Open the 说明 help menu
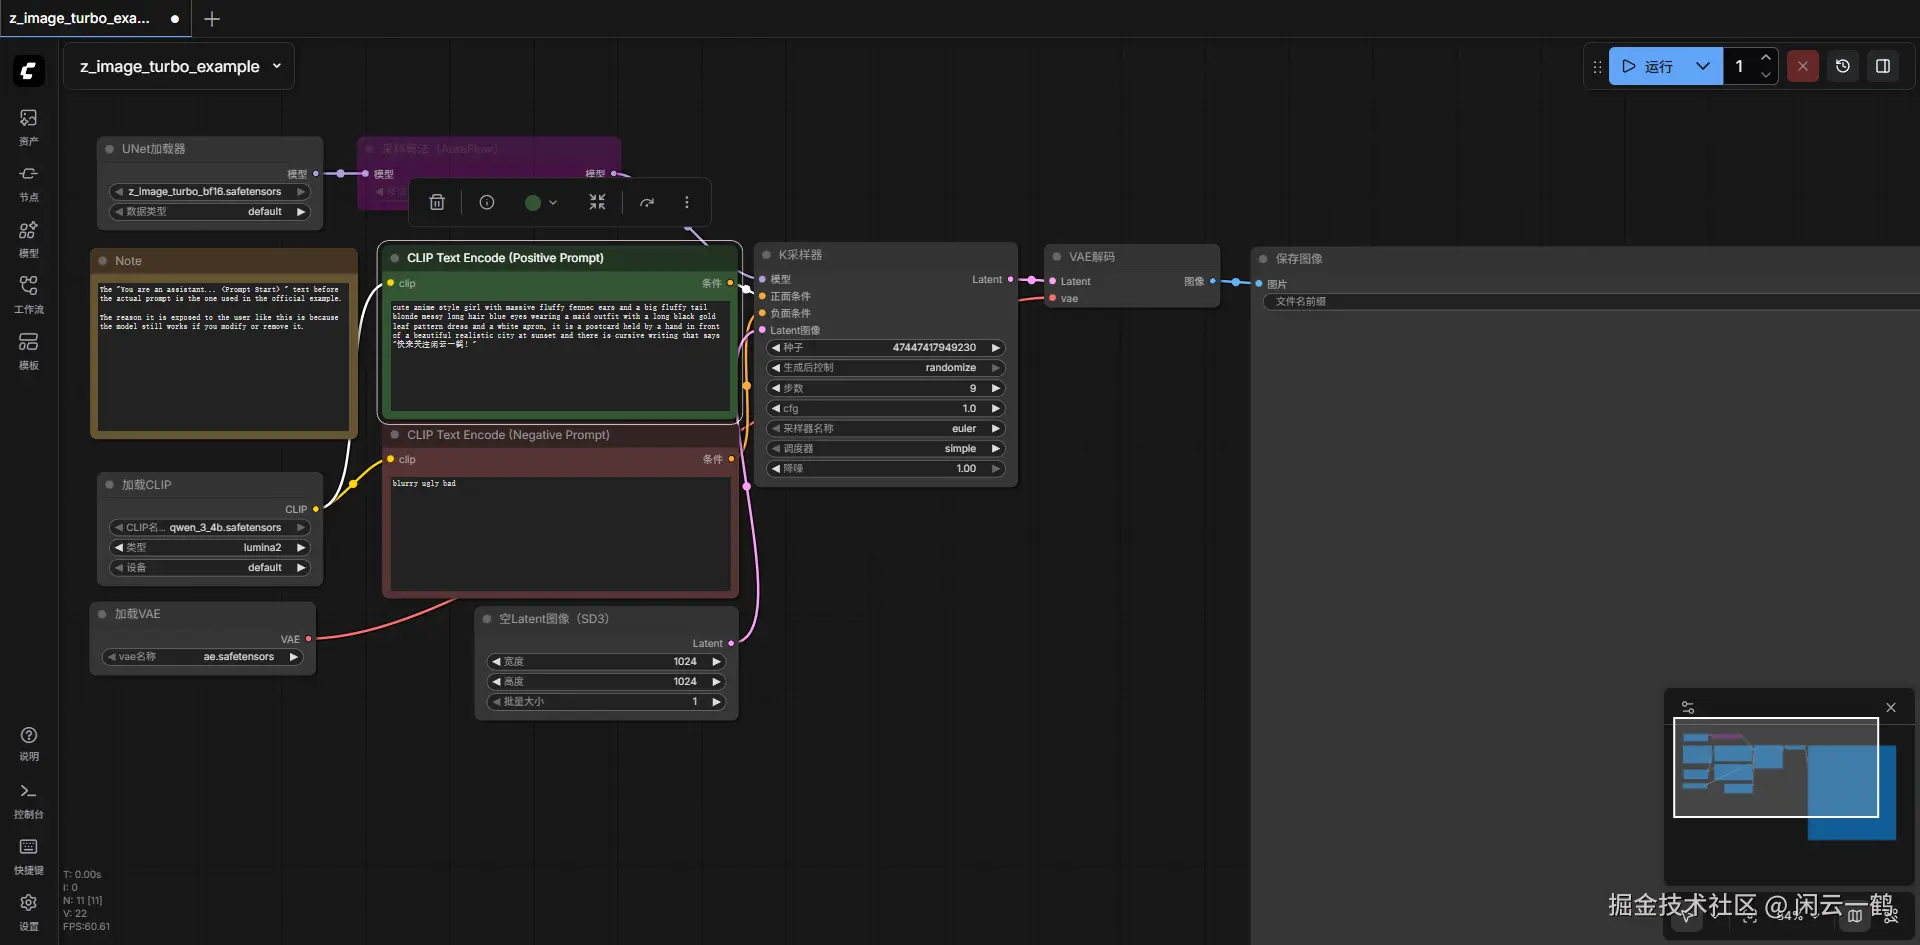1920x945 pixels. pos(29,743)
